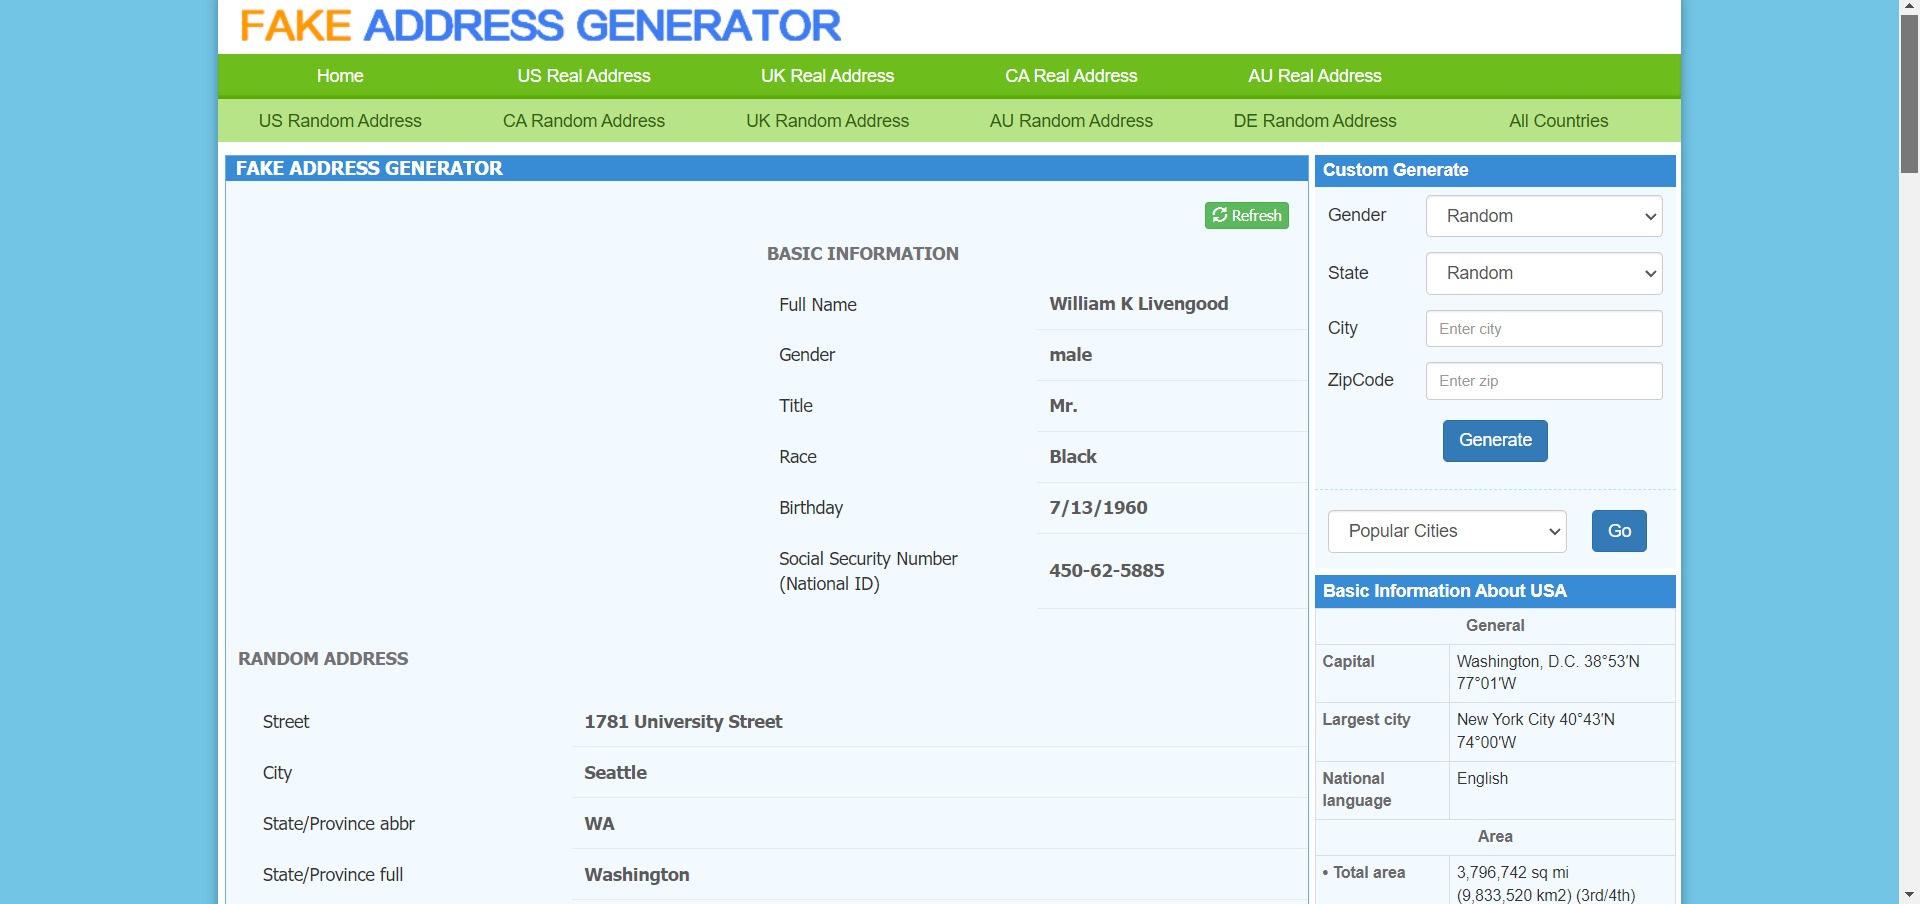Select the AU Real Address menu item
Screen dimensions: 1920x904
1314,75
